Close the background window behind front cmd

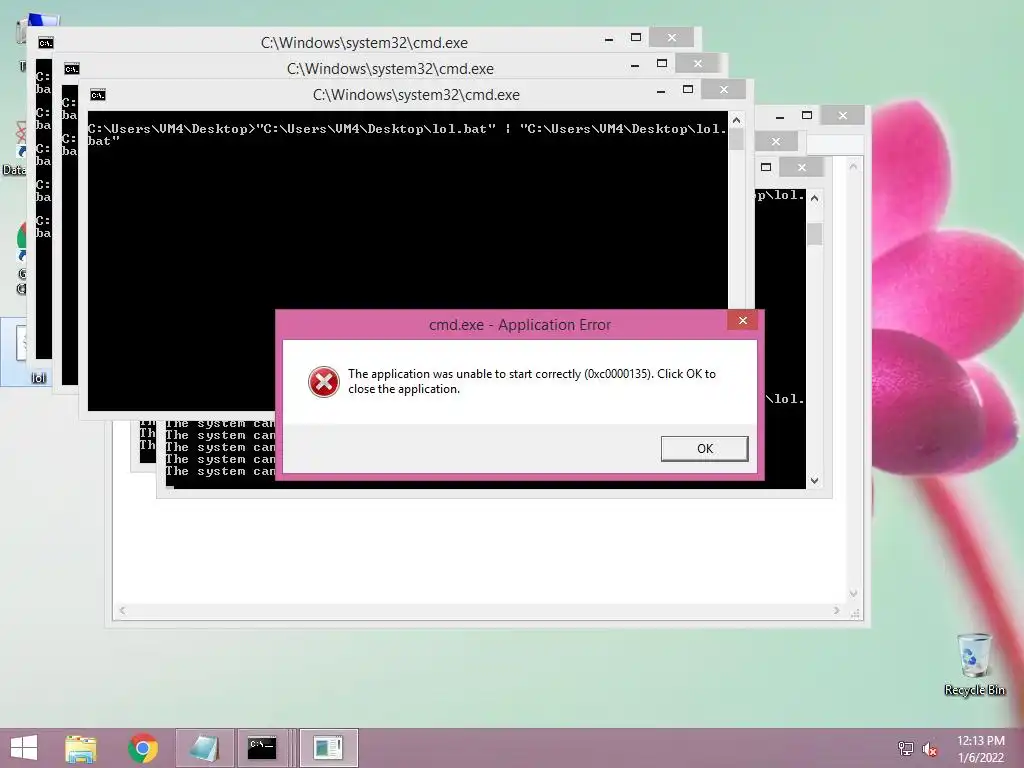click(842, 116)
